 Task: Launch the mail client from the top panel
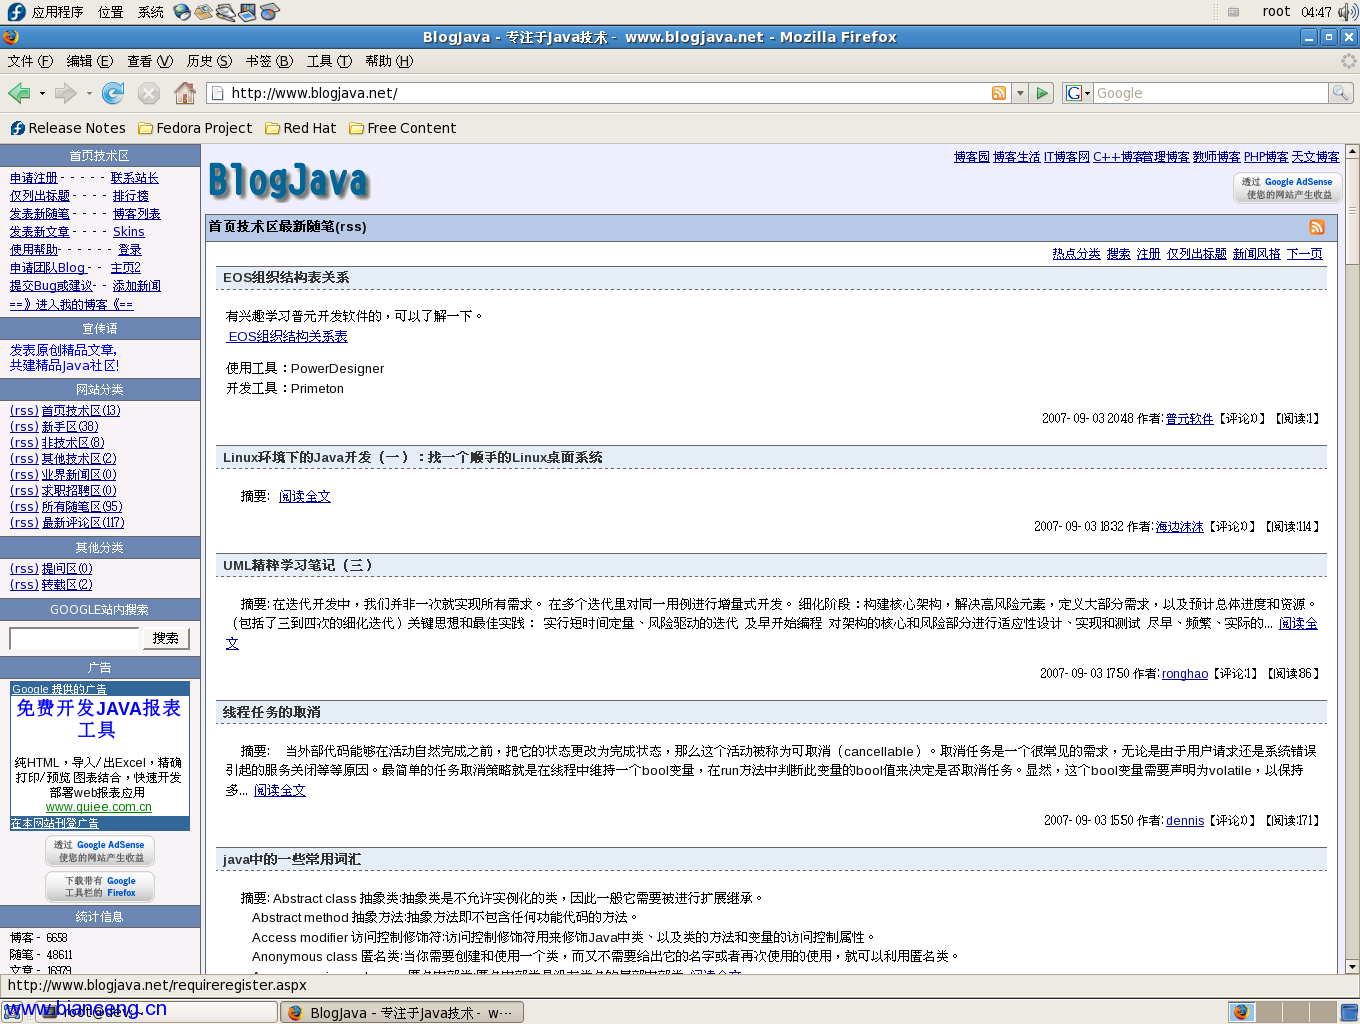pyautogui.click(x=204, y=12)
